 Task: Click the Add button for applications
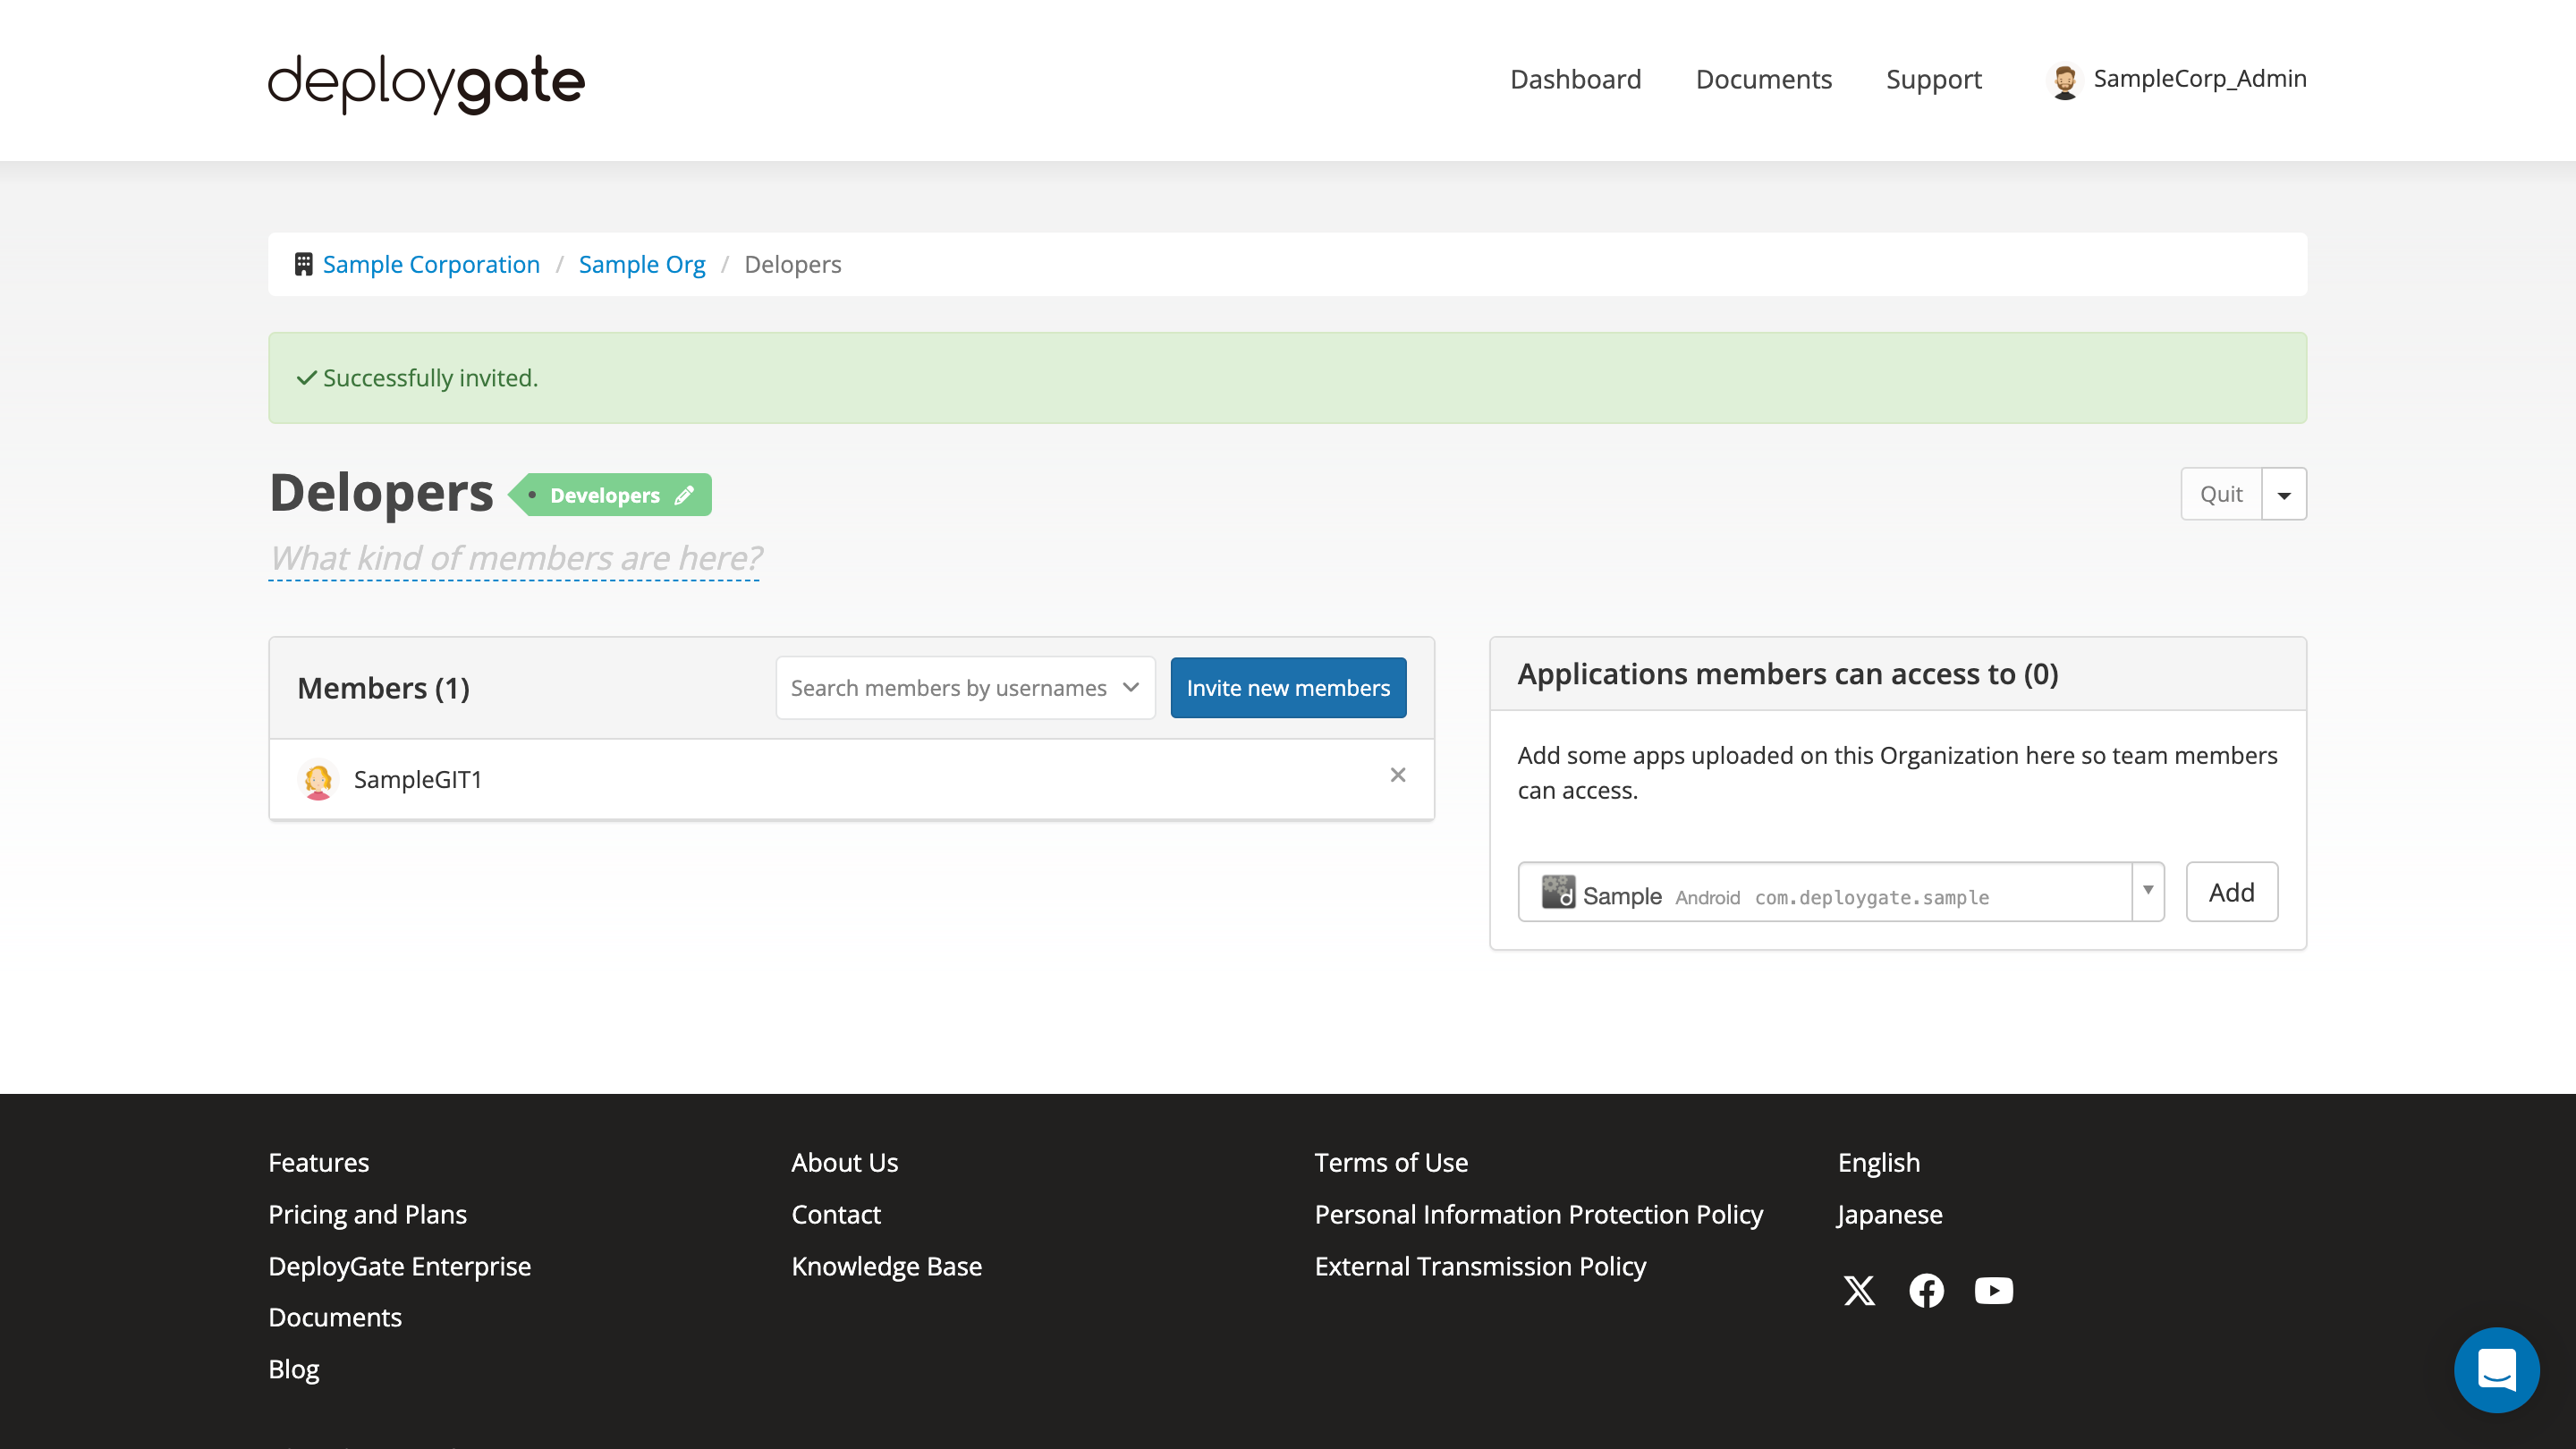(2232, 892)
